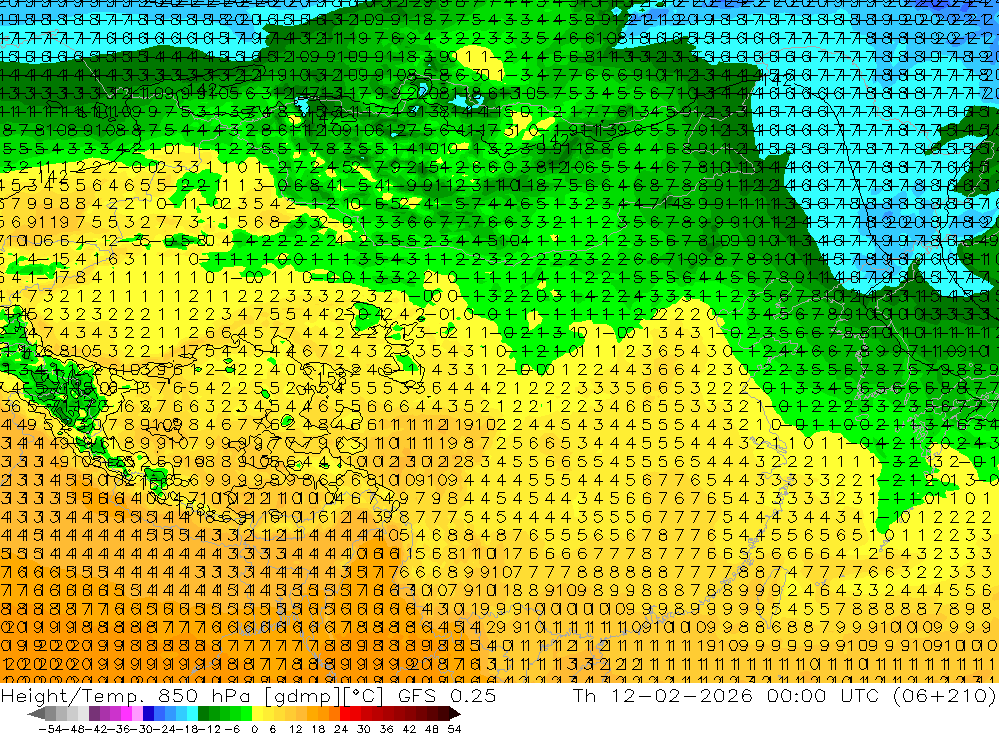Click the "54" maximum legend scale value
Screen dimensions: 1000x733
[x=454, y=729]
